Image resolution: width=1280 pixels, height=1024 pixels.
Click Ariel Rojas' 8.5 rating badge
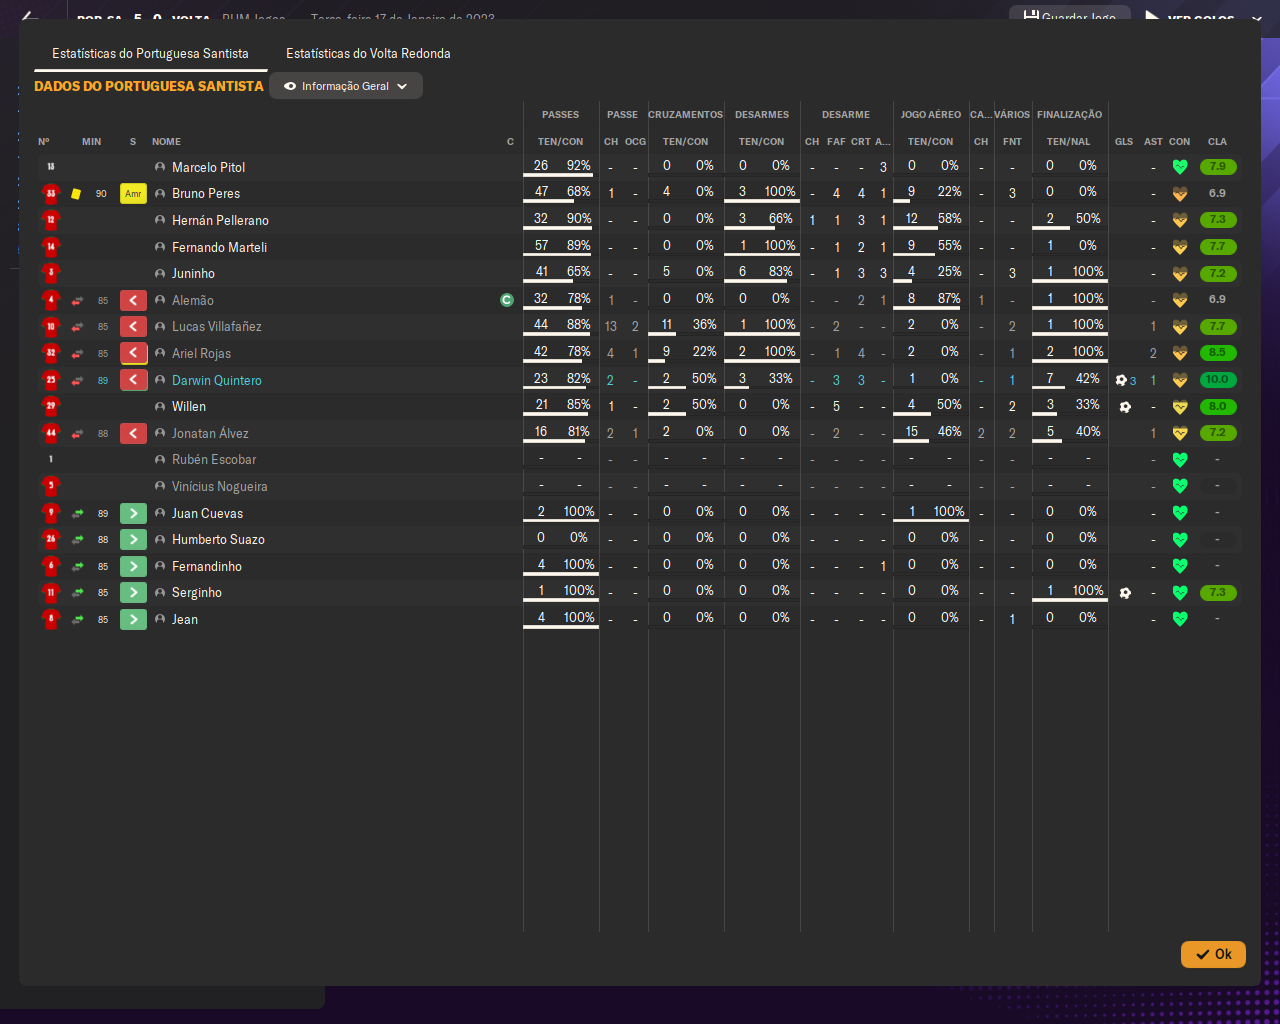(1217, 353)
